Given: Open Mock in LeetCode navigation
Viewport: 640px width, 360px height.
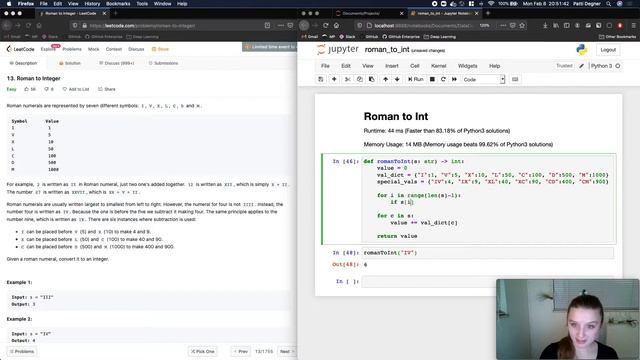Looking at the screenshot, I should (x=93, y=49).
